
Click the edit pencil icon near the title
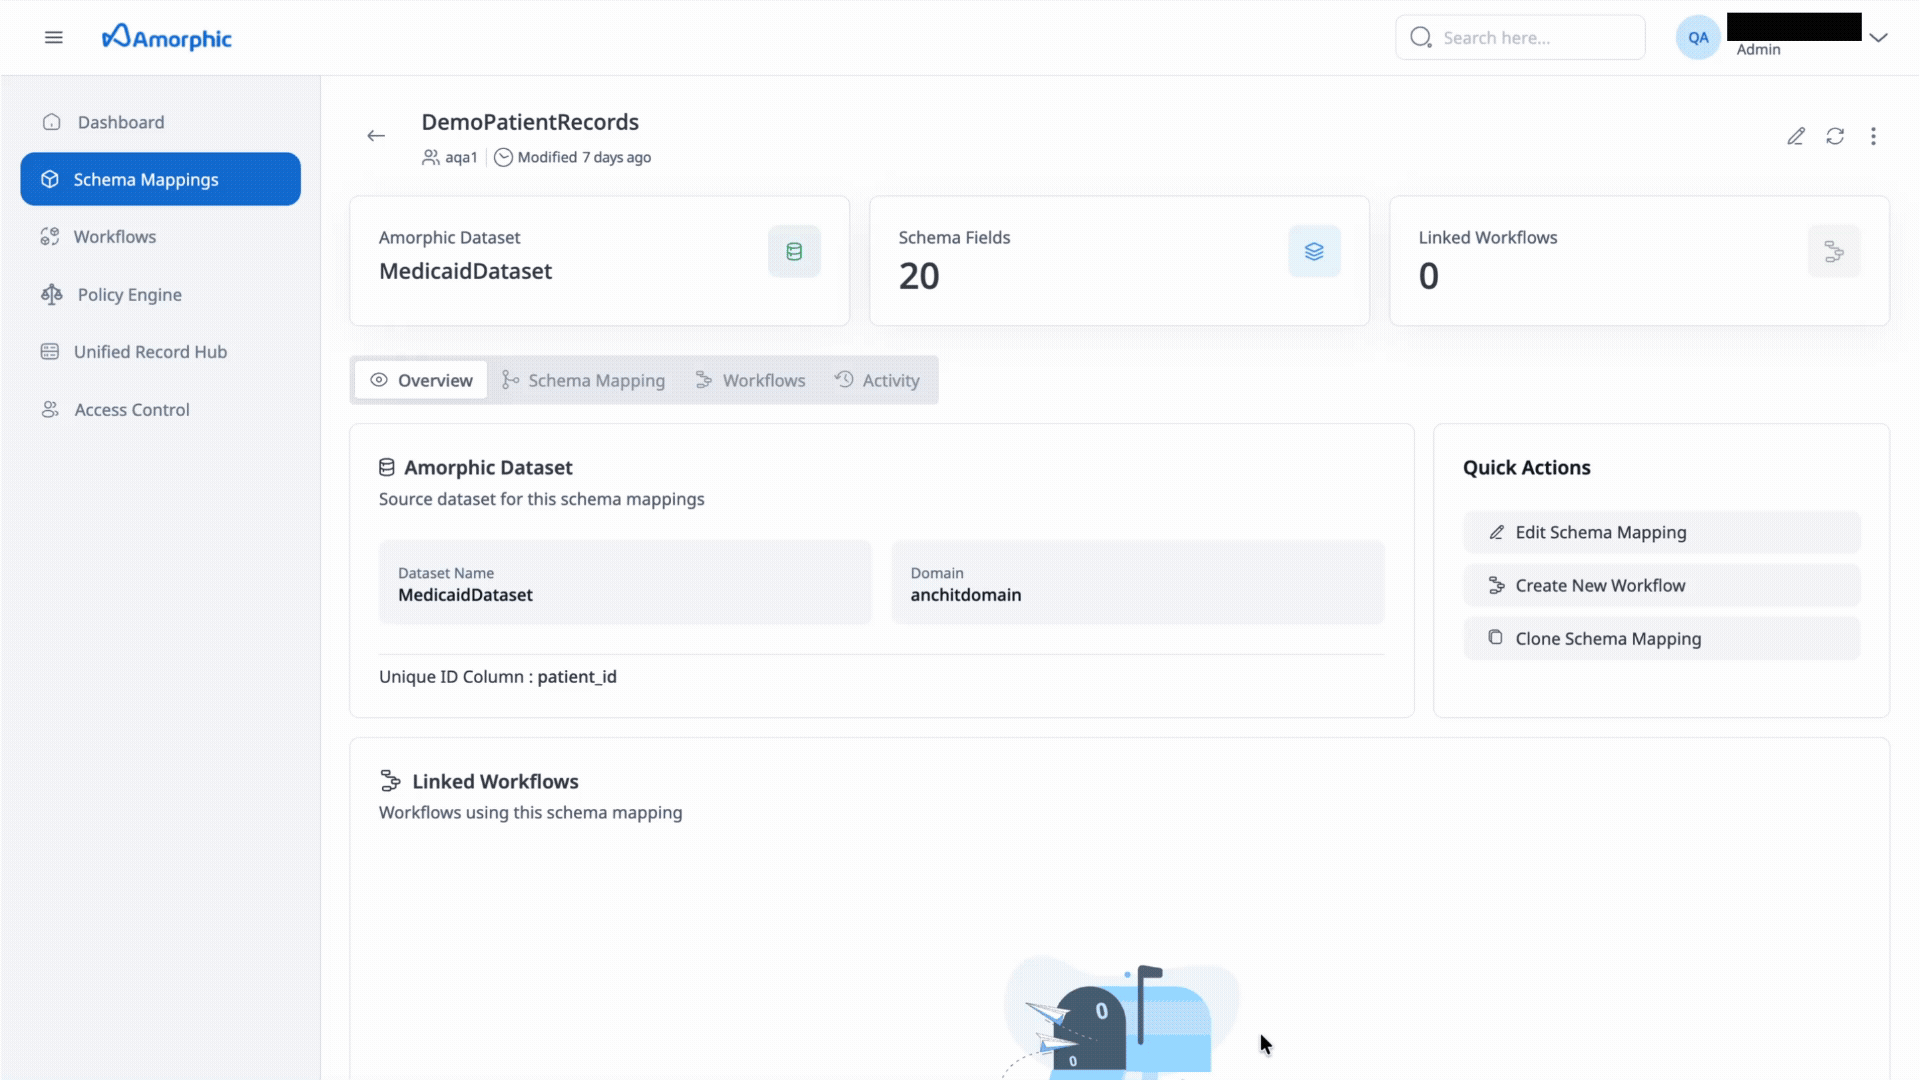click(1796, 136)
